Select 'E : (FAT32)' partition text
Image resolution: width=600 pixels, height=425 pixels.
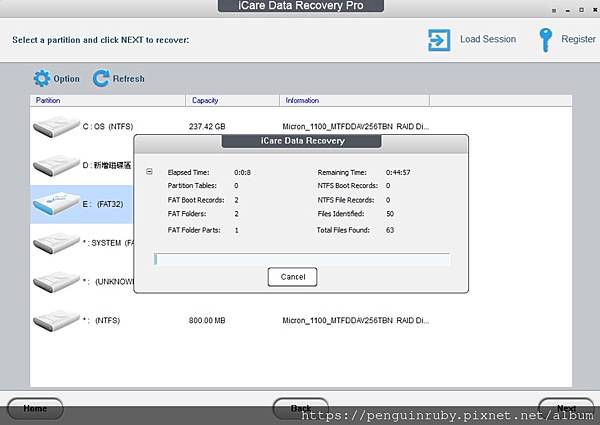(x=103, y=204)
